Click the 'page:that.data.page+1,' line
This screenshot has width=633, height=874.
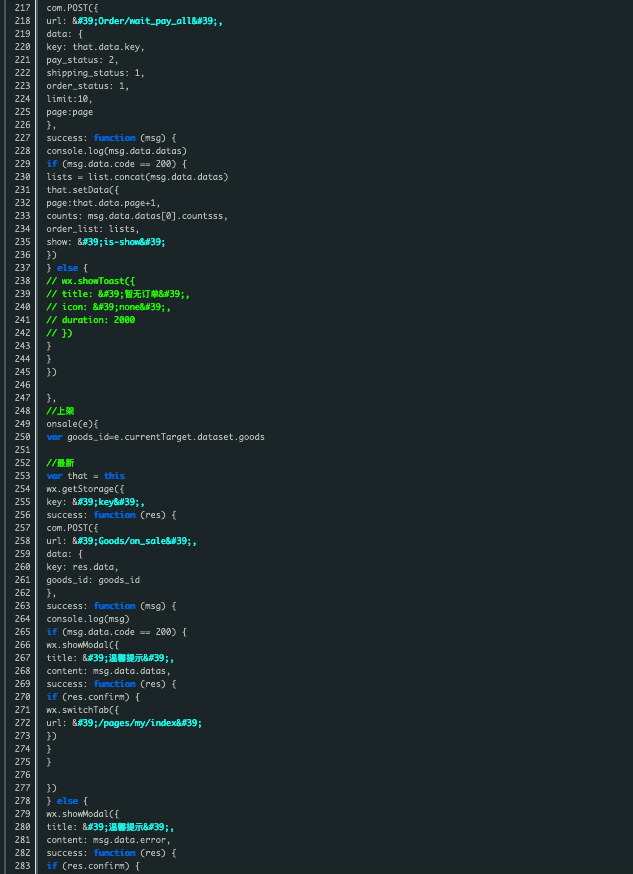point(103,203)
